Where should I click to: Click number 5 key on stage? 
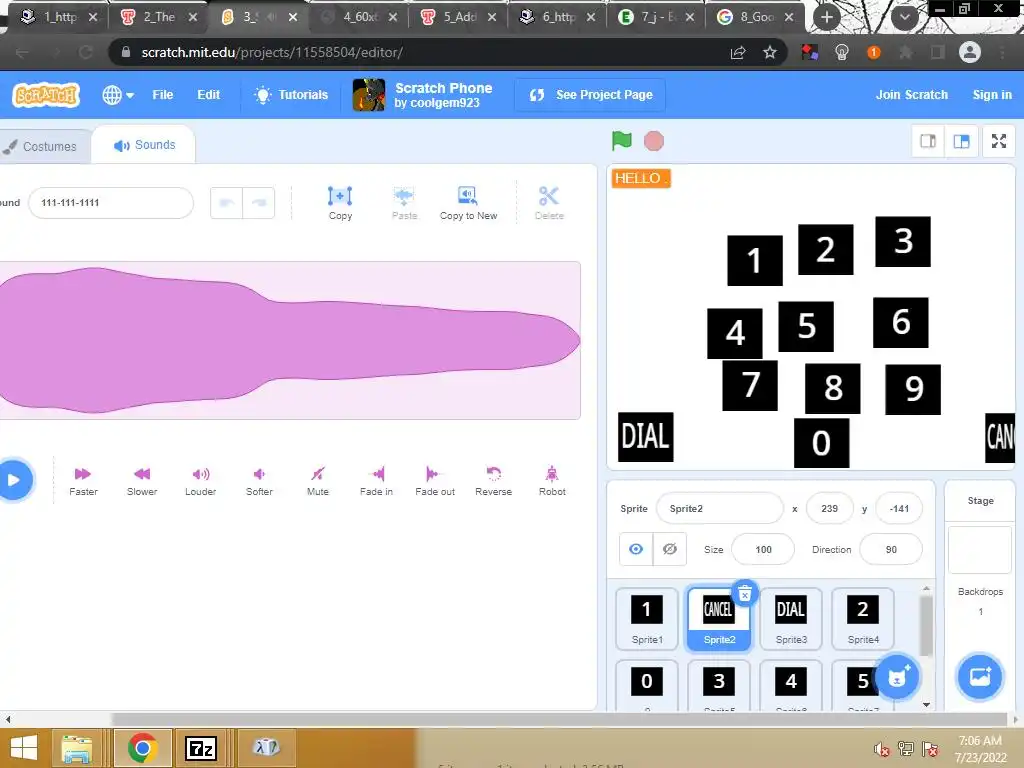click(806, 326)
